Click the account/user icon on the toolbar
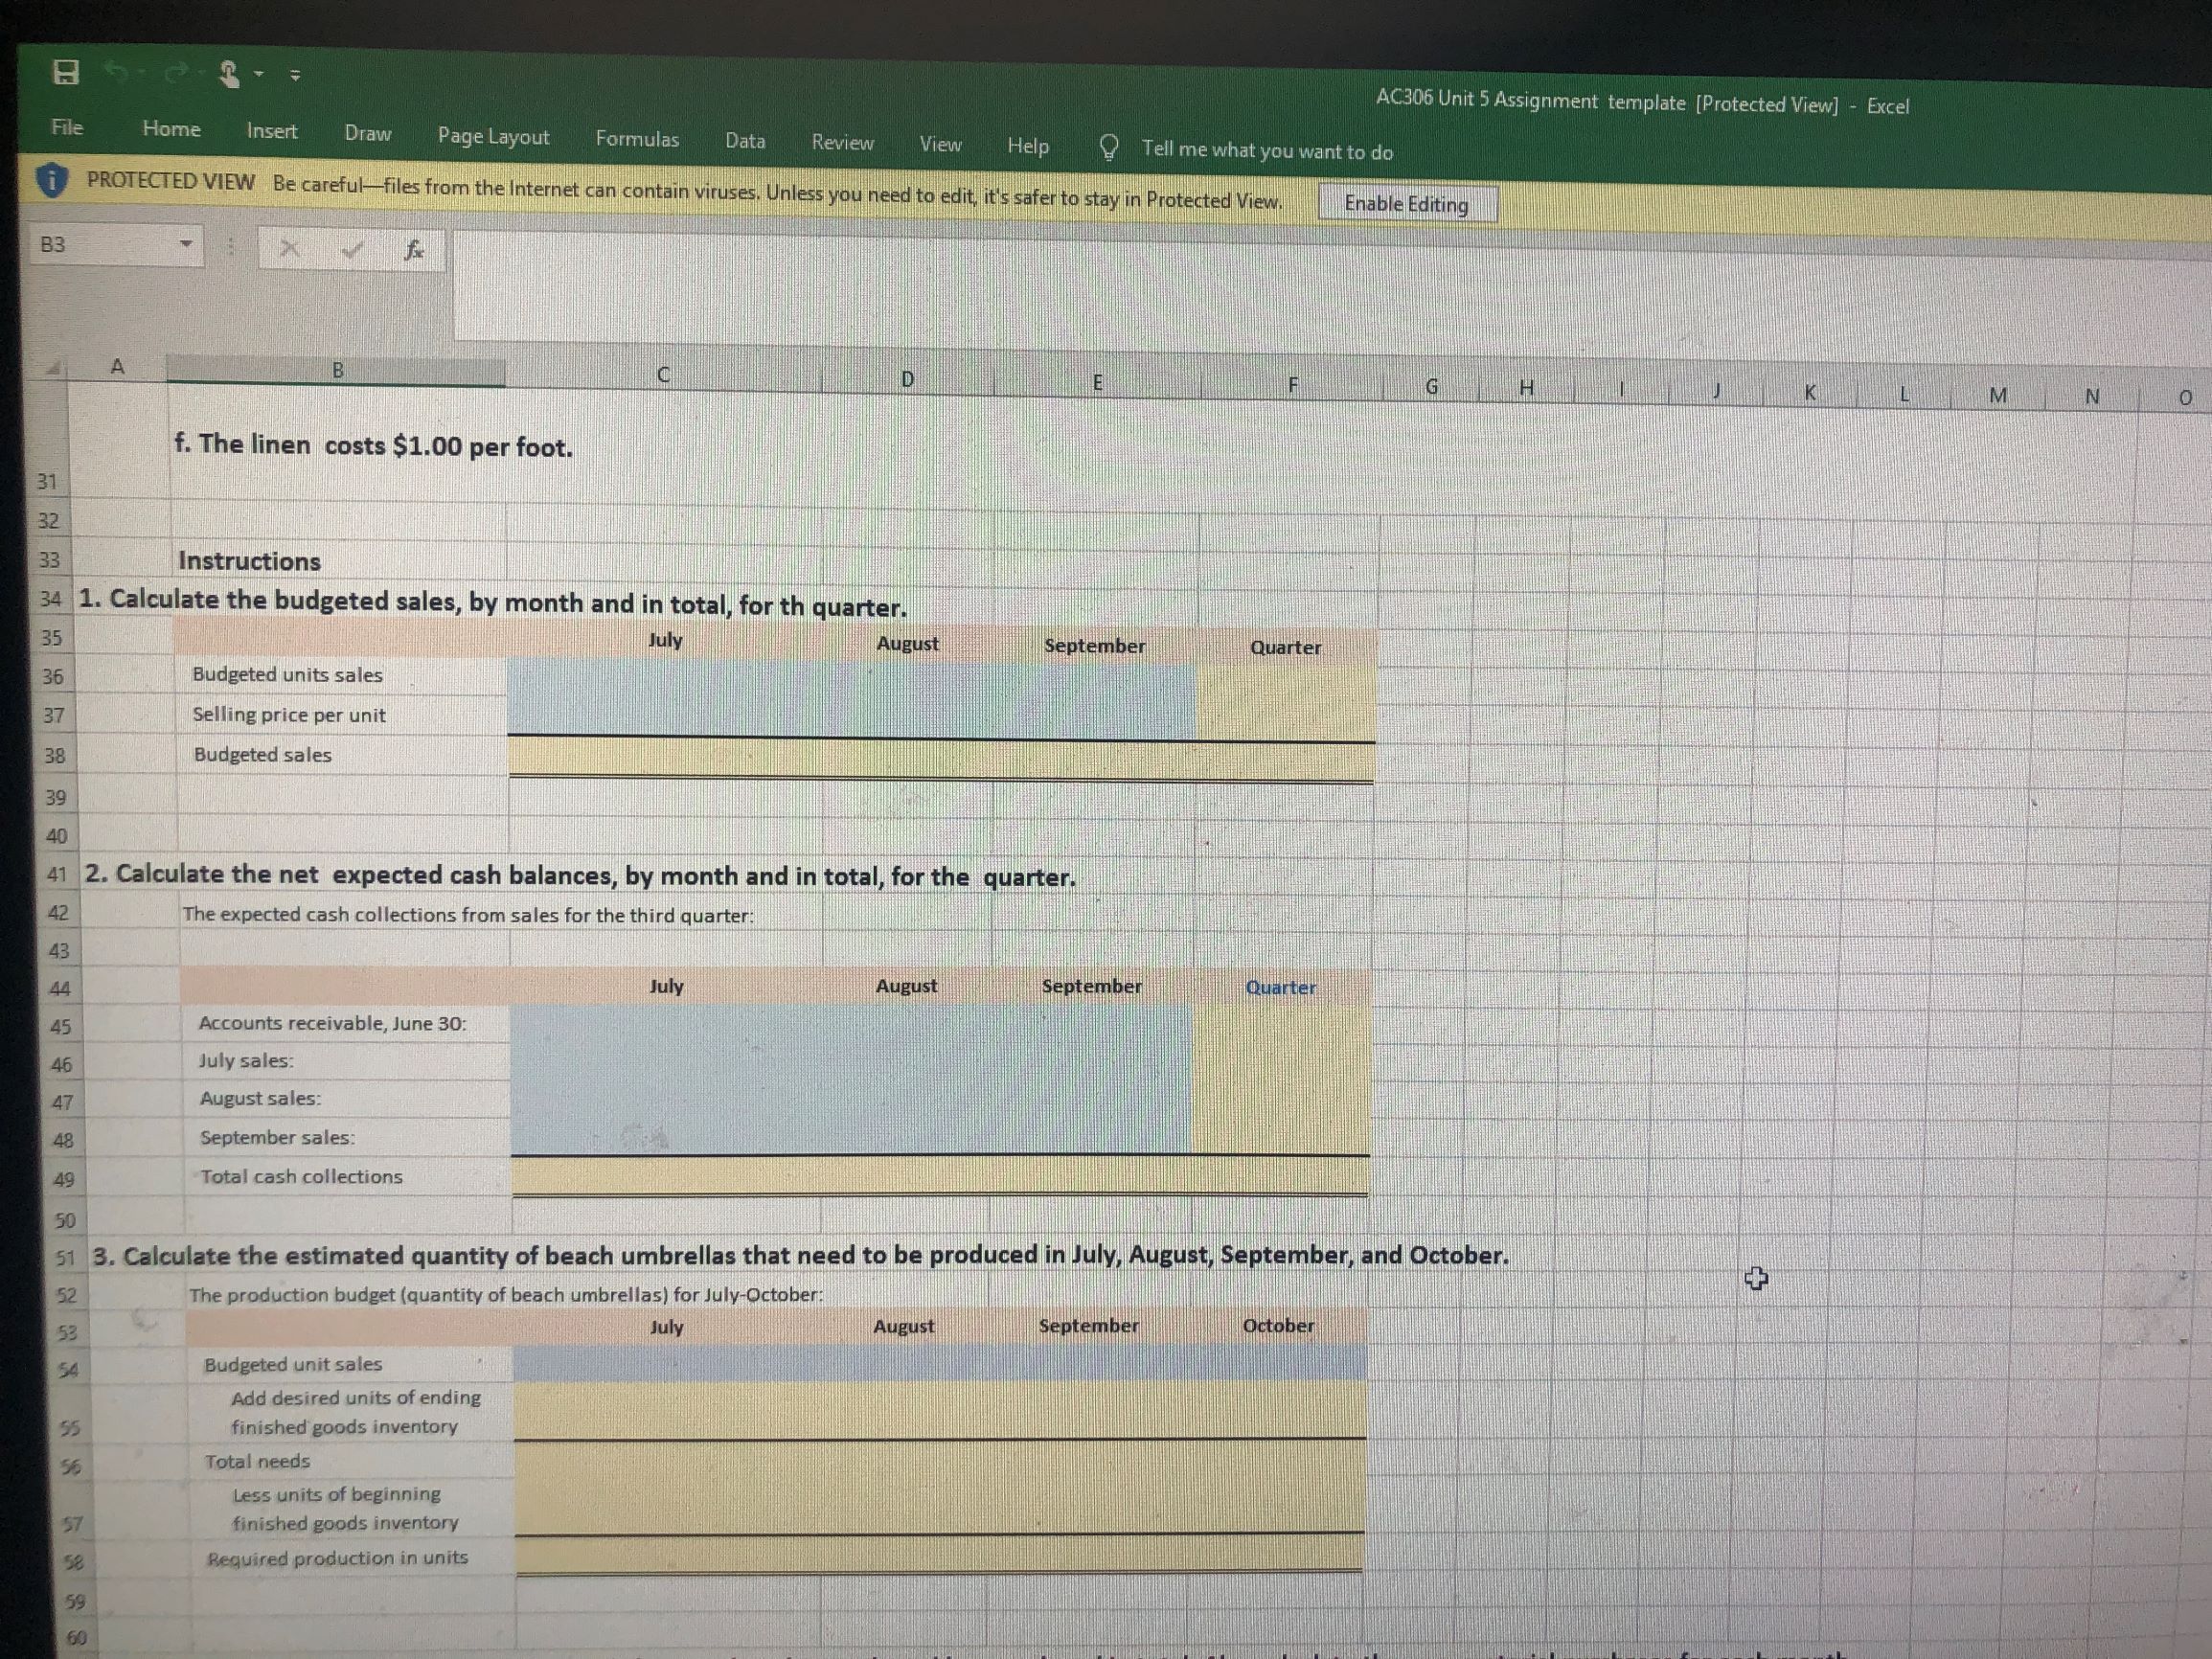The image size is (2212, 1659). pyautogui.click(x=230, y=72)
